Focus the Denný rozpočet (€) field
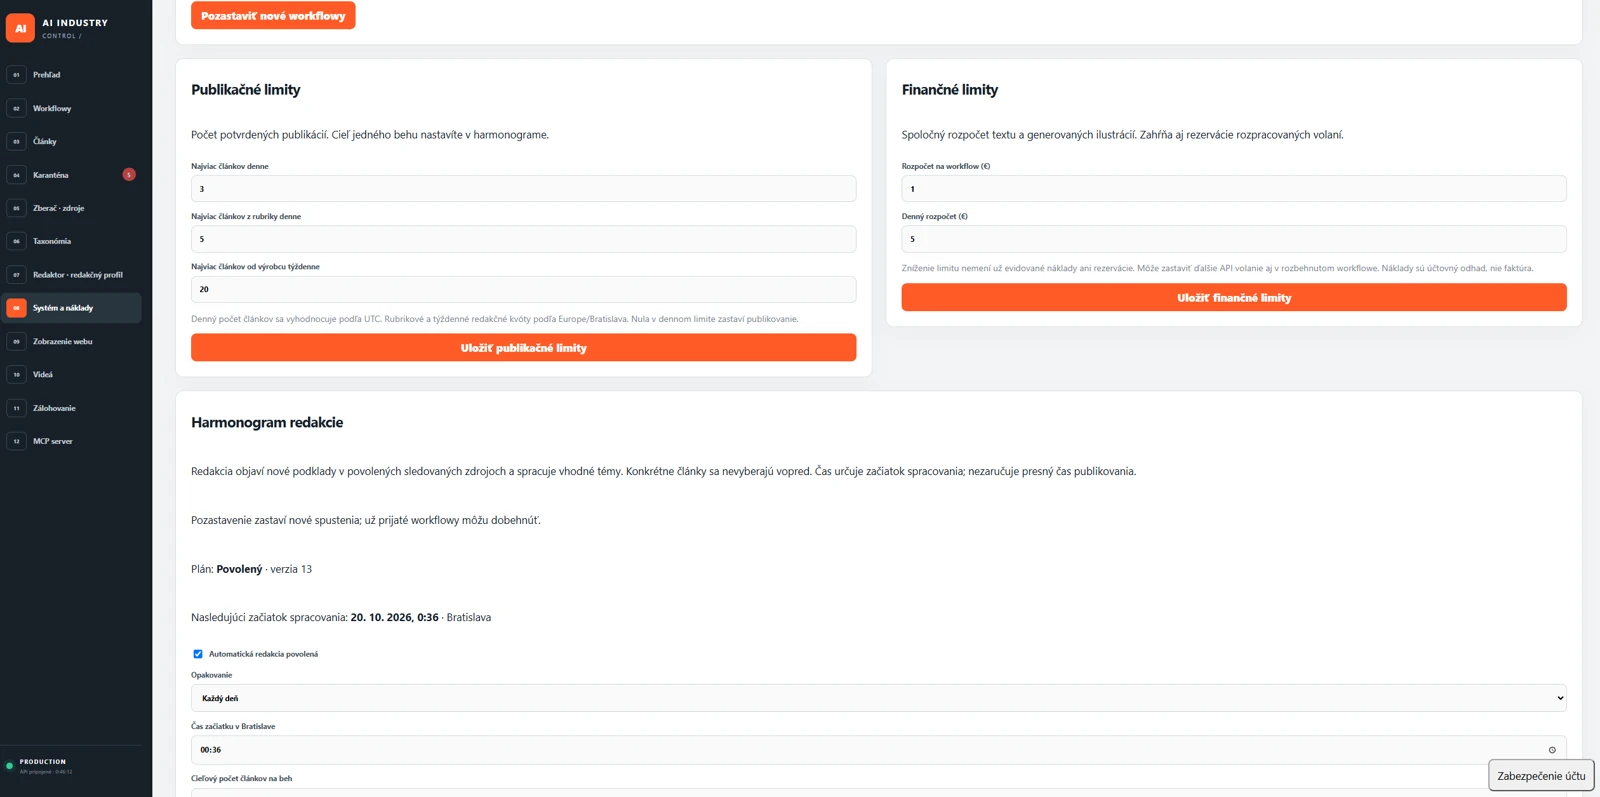The image size is (1600, 797). (x=1233, y=239)
